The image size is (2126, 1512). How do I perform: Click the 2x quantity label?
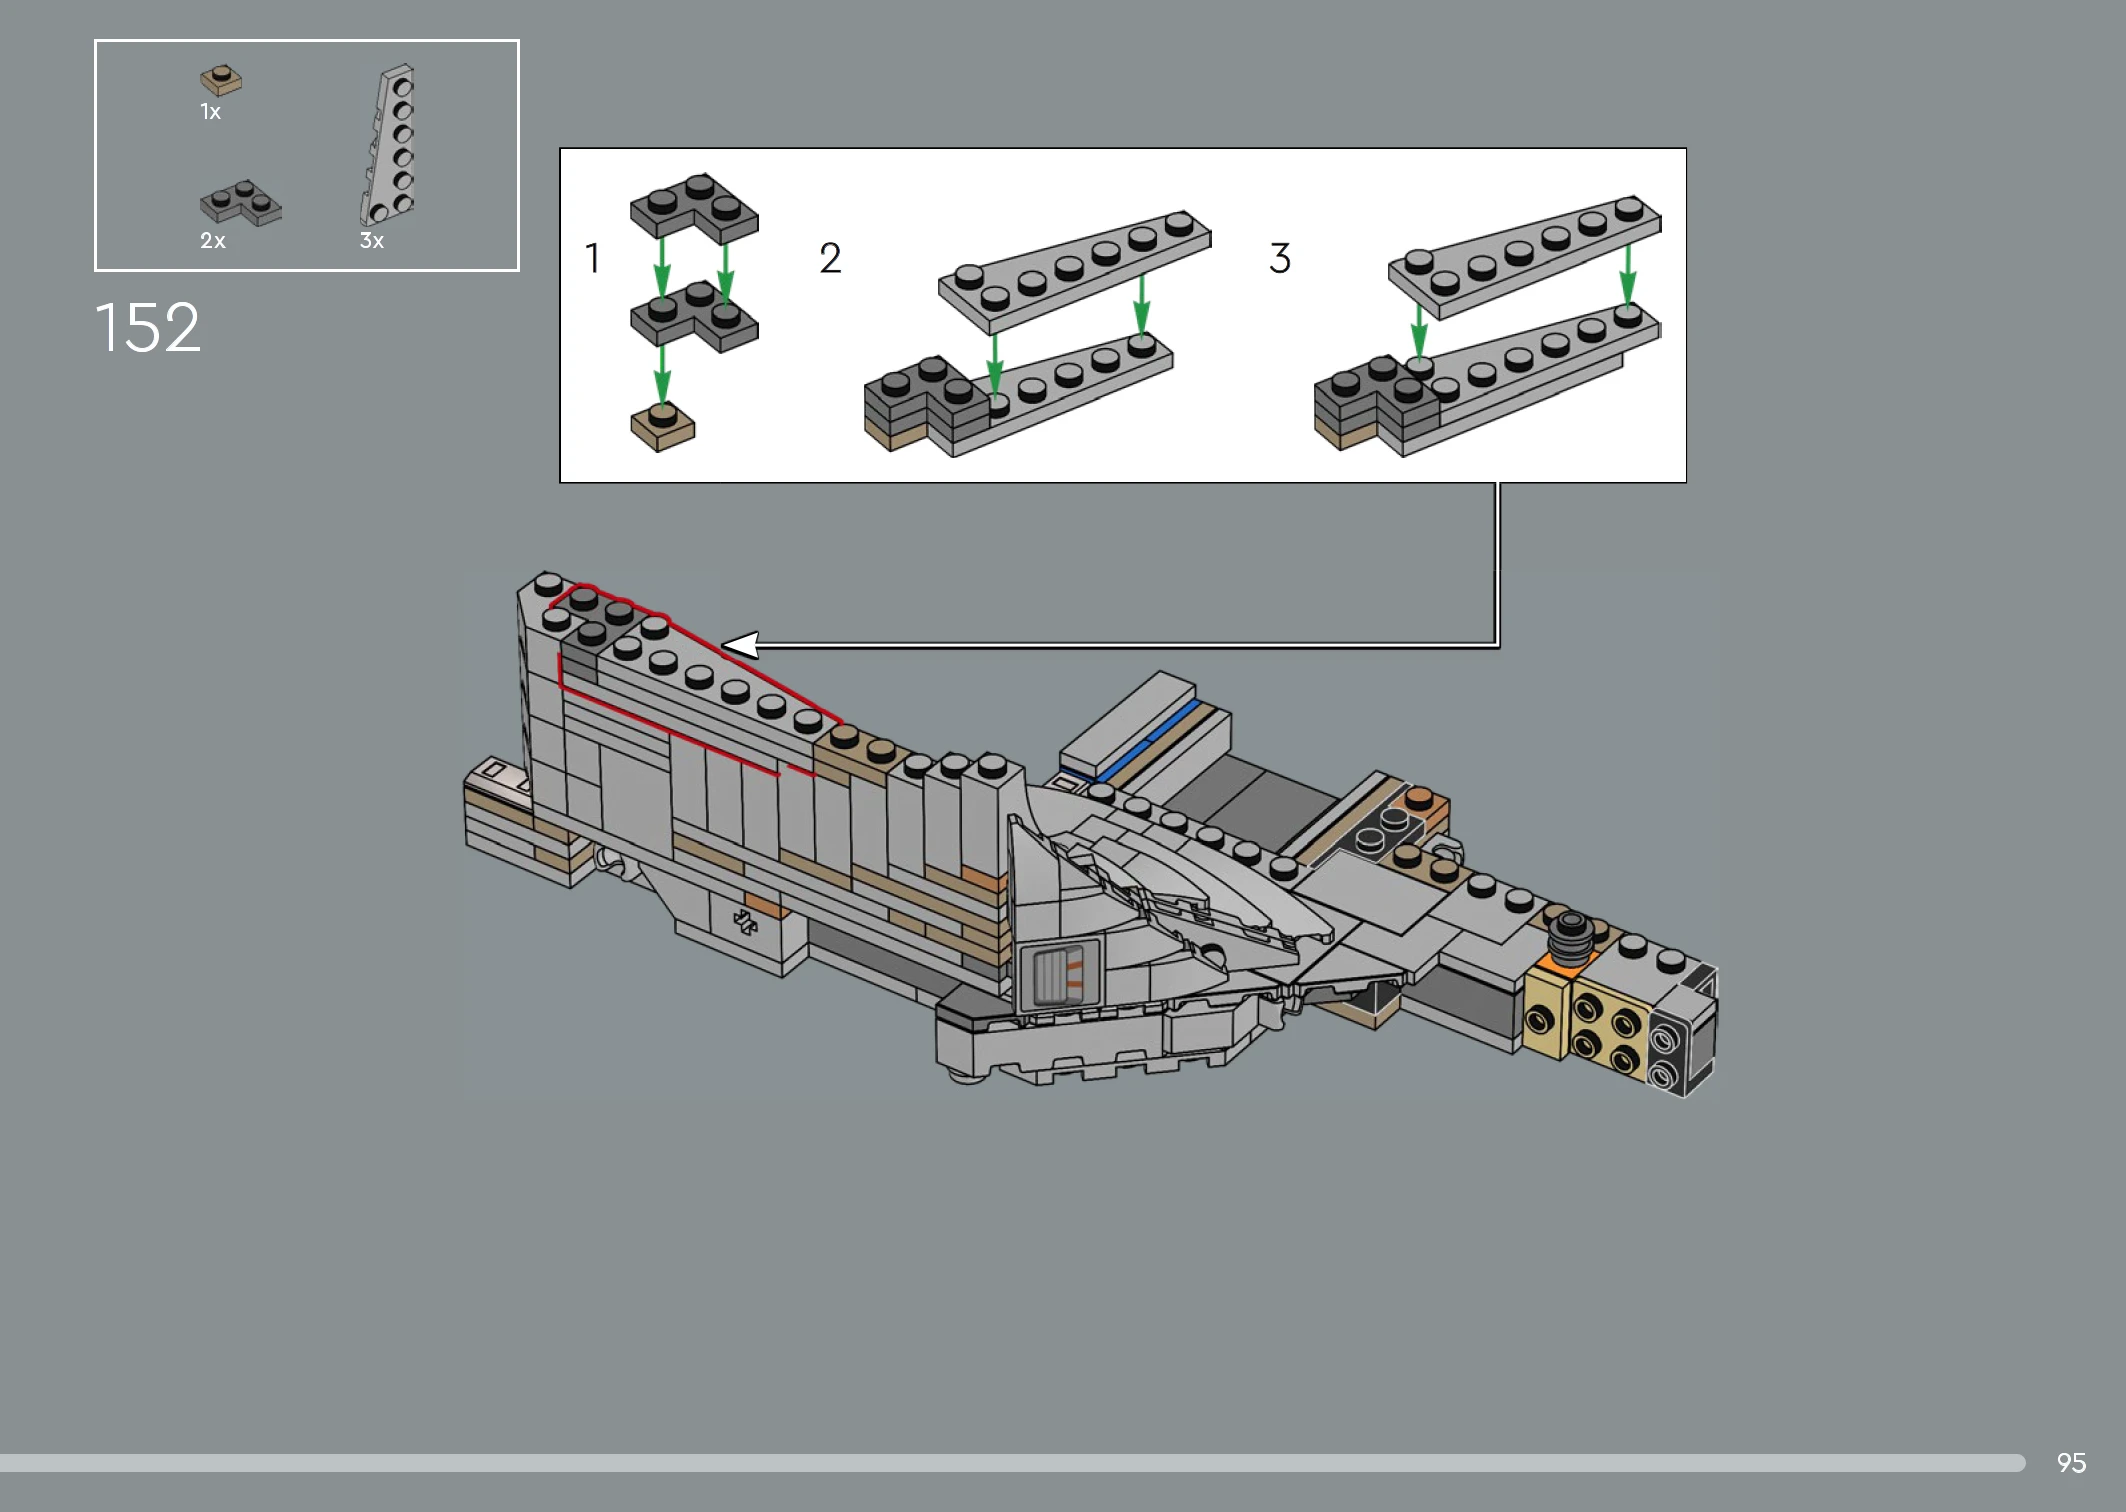[x=212, y=241]
